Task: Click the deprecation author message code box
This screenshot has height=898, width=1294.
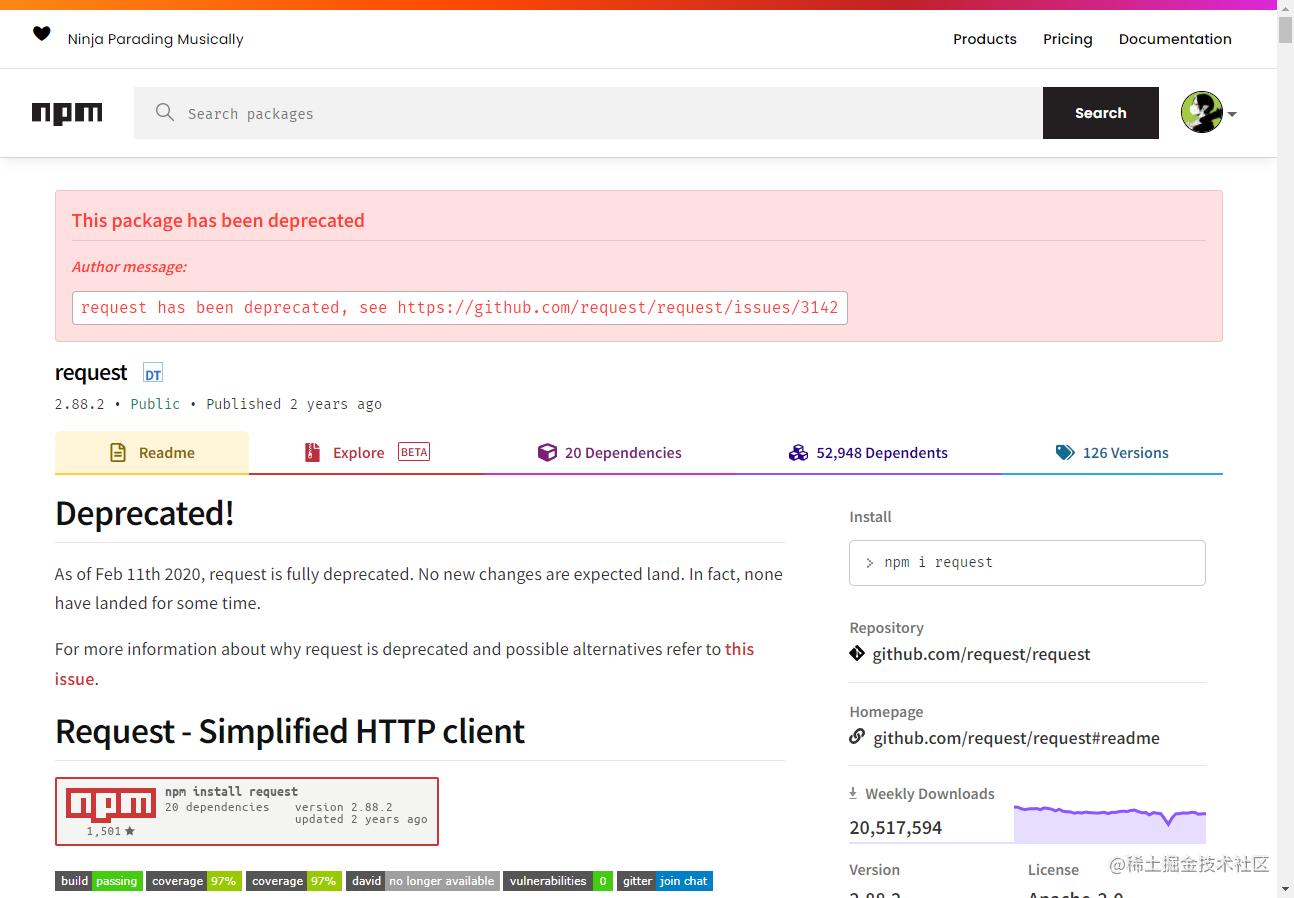Action: (460, 308)
